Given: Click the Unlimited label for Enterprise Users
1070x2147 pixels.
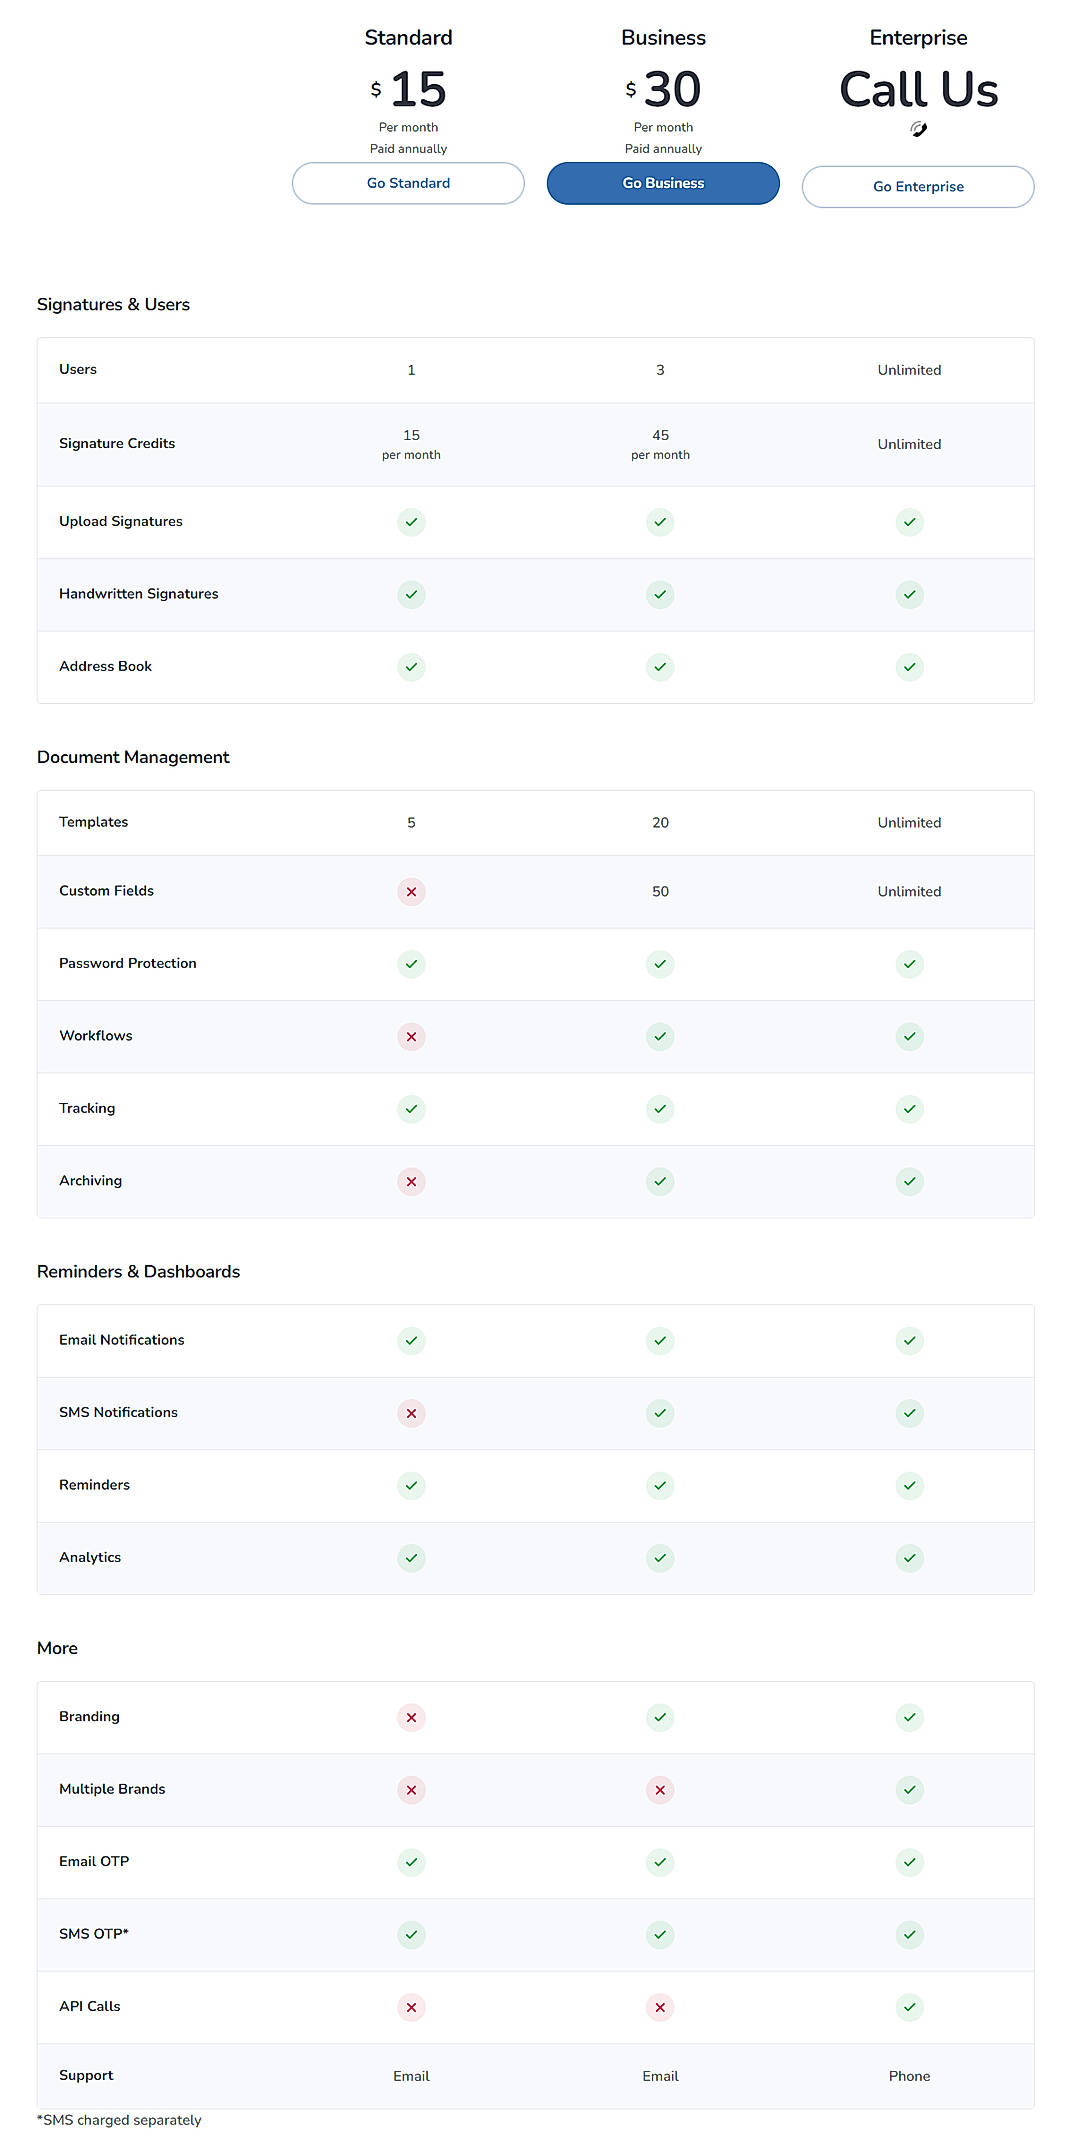Looking at the screenshot, I should point(908,369).
